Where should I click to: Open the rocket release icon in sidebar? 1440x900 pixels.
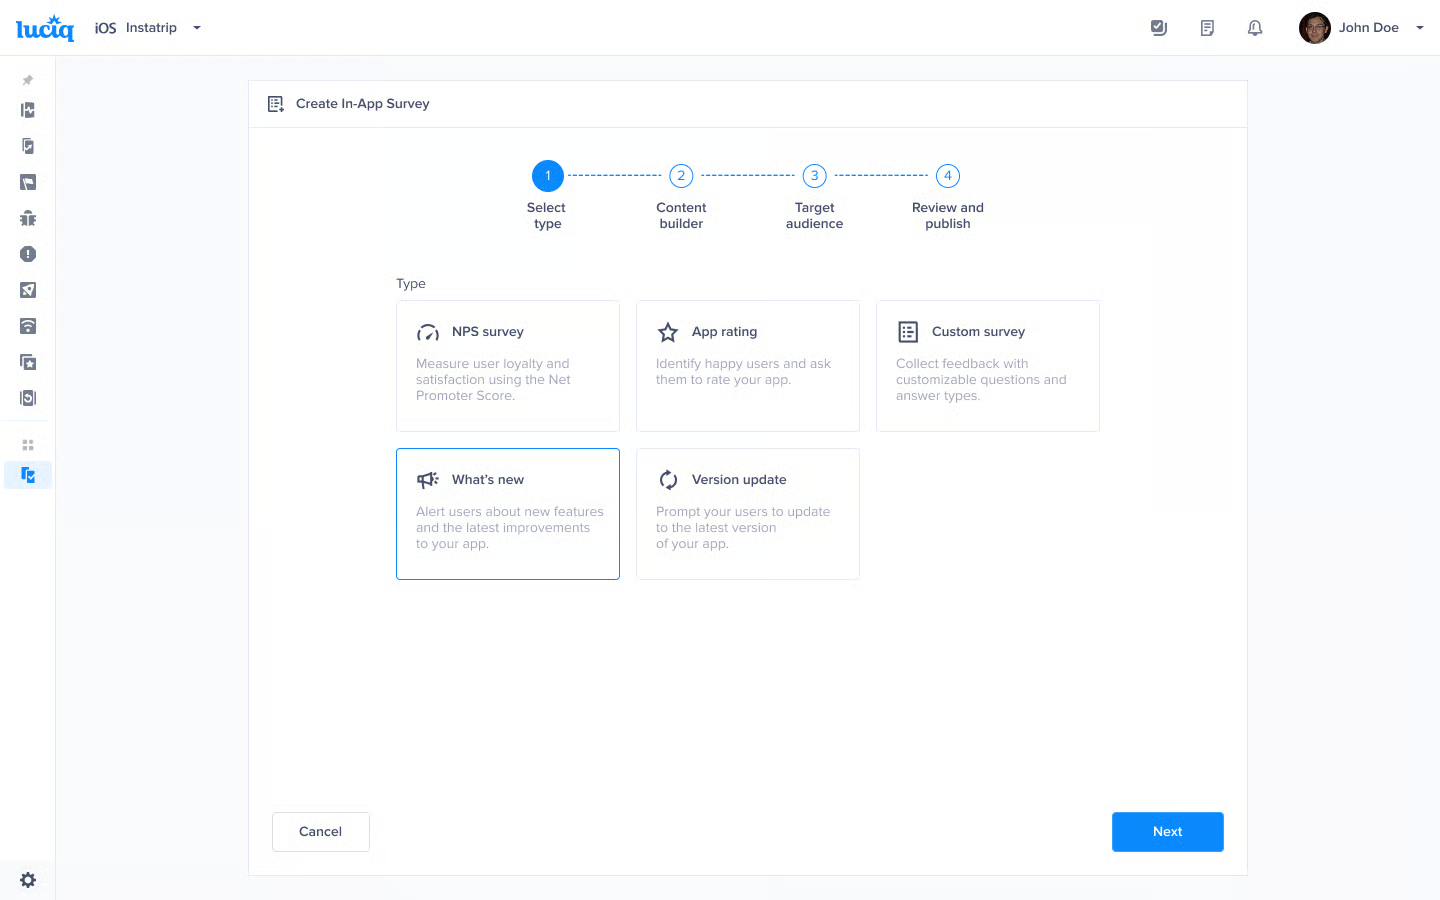coord(28,290)
